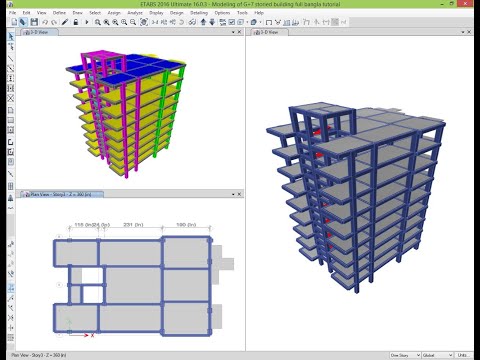Select the Draw Beam/Column line tool
This screenshot has height=360, width=480.
pyautogui.click(x=11, y=59)
